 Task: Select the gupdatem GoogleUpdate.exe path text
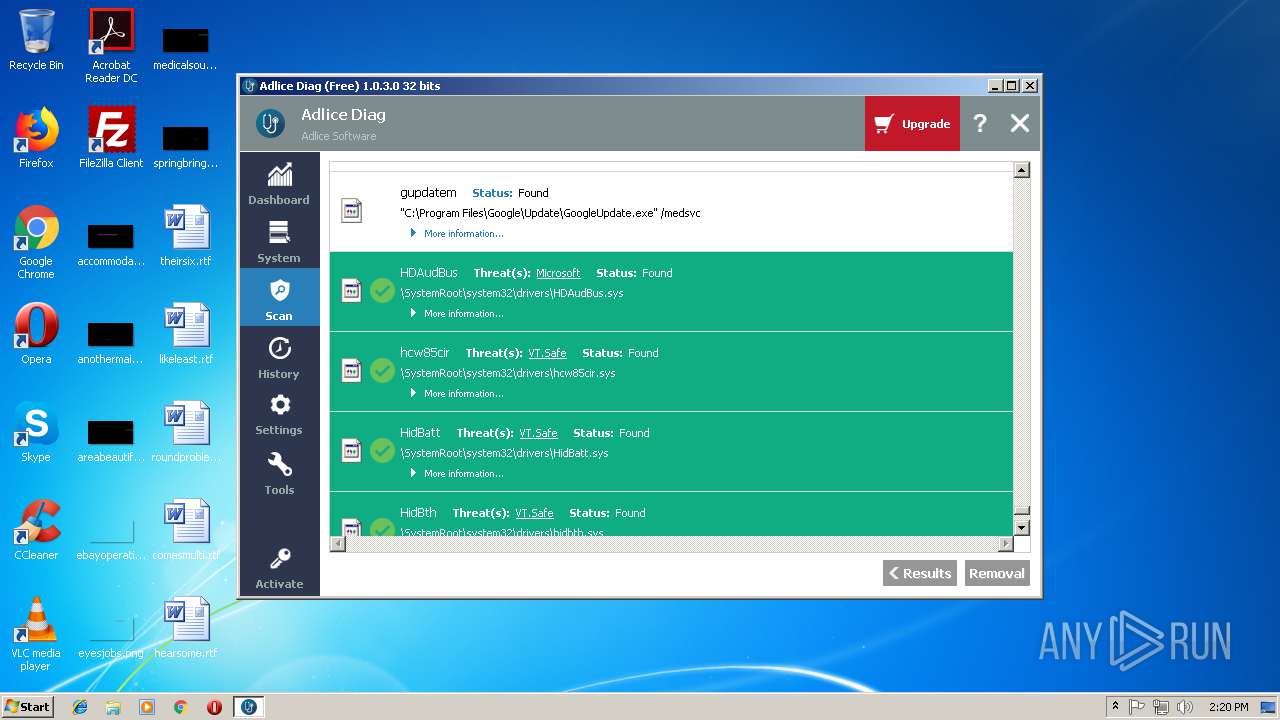point(550,213)
